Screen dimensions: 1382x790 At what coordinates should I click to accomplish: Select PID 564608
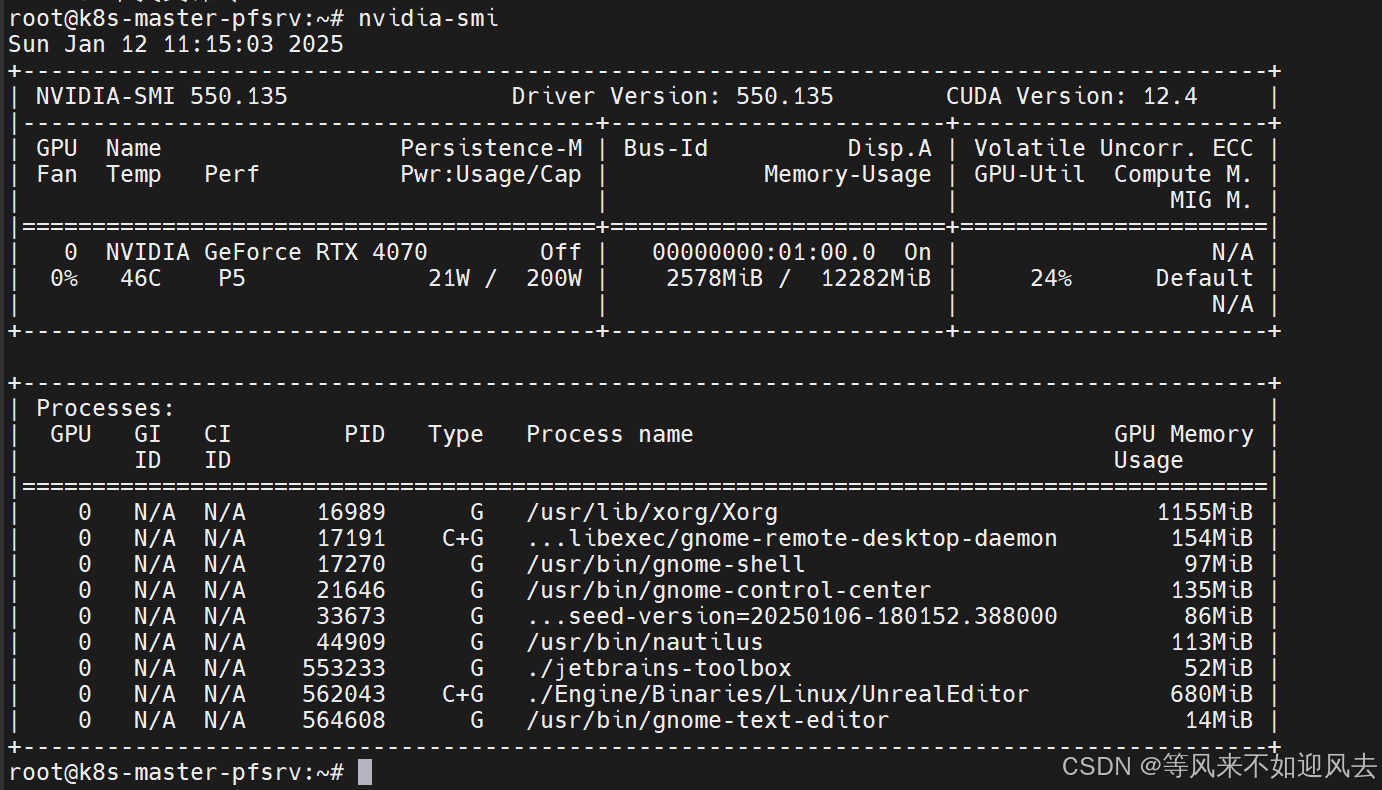pyautogui.click(x=344, y=720)
